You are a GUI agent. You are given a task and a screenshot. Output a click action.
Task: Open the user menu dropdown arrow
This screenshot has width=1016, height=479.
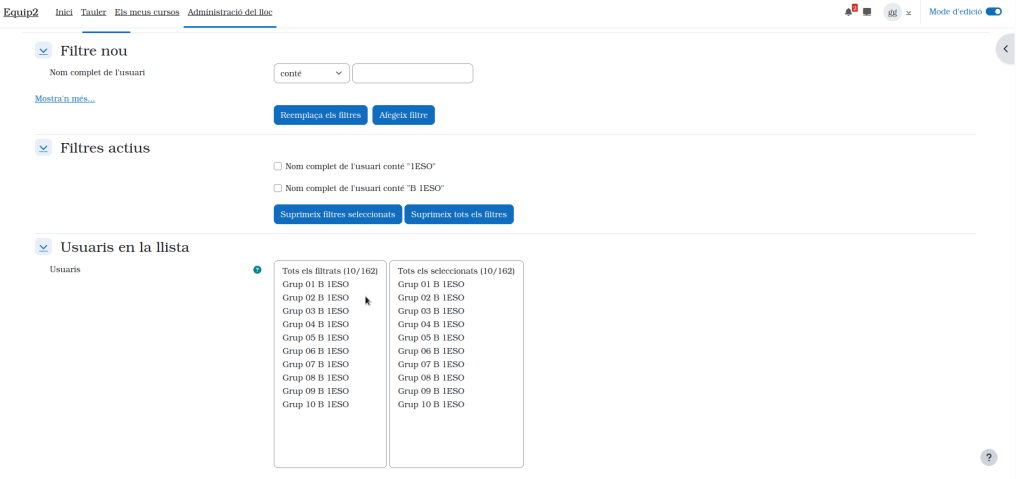908,12
